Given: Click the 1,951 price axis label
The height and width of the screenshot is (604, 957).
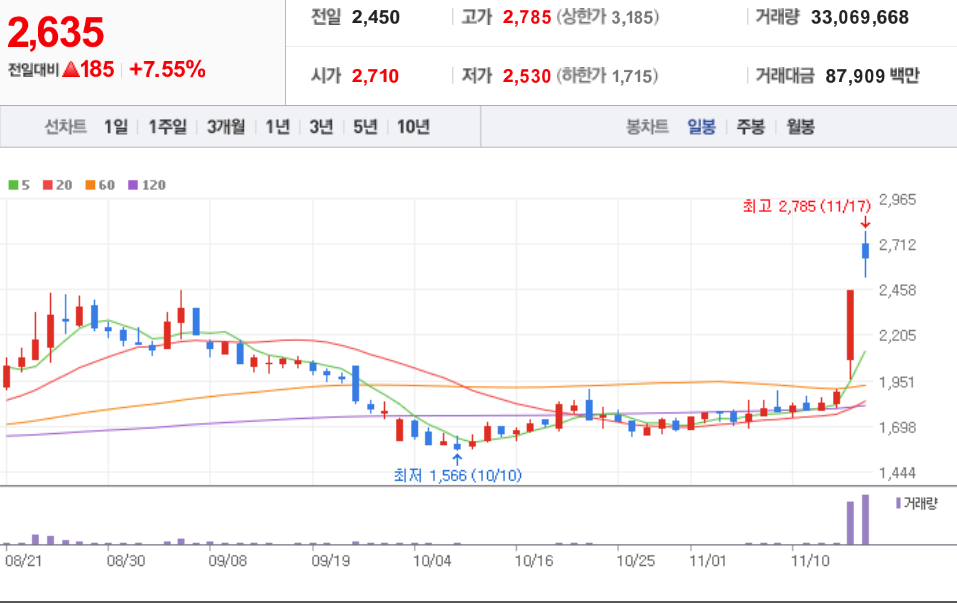Looking at the screenshot, I should click(897, 382).
